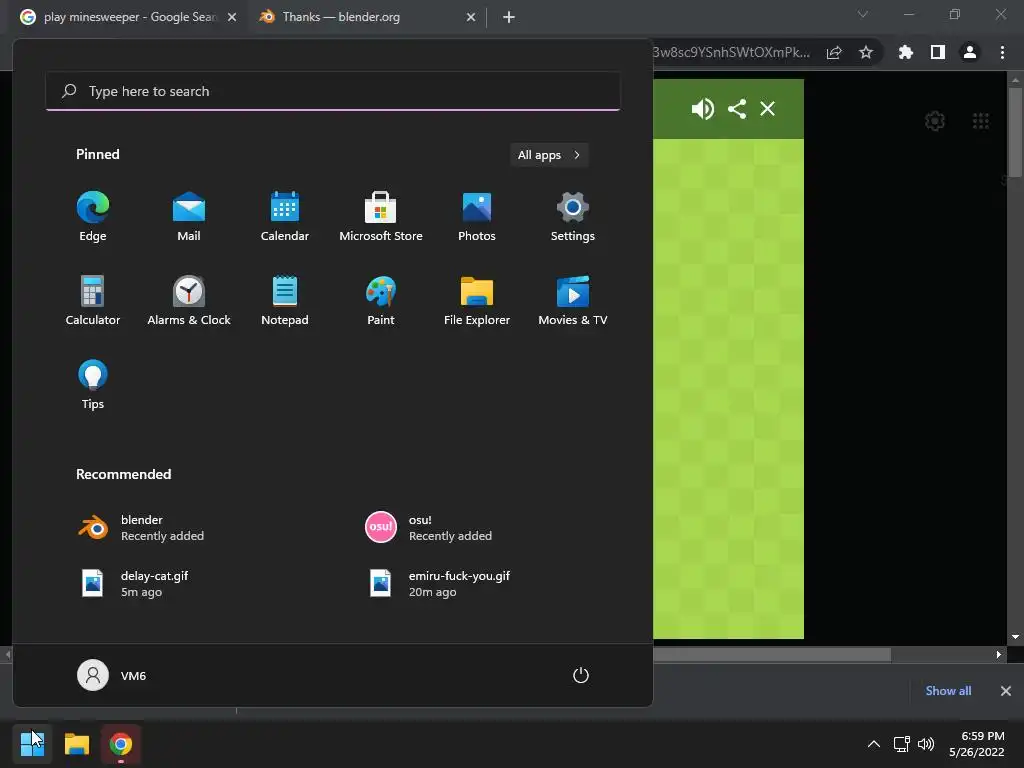Open File Explorer from pinned apps
The width and height of the screenshot is (1024, 768).
[x=477, y=300]
